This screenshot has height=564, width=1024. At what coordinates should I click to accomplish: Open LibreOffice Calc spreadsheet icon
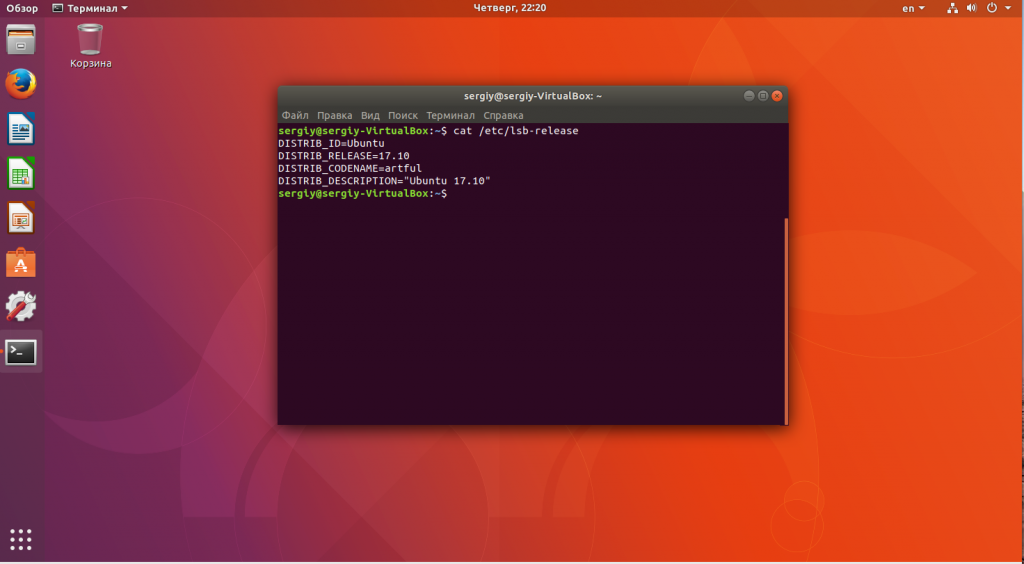click(x=21, y=173)
